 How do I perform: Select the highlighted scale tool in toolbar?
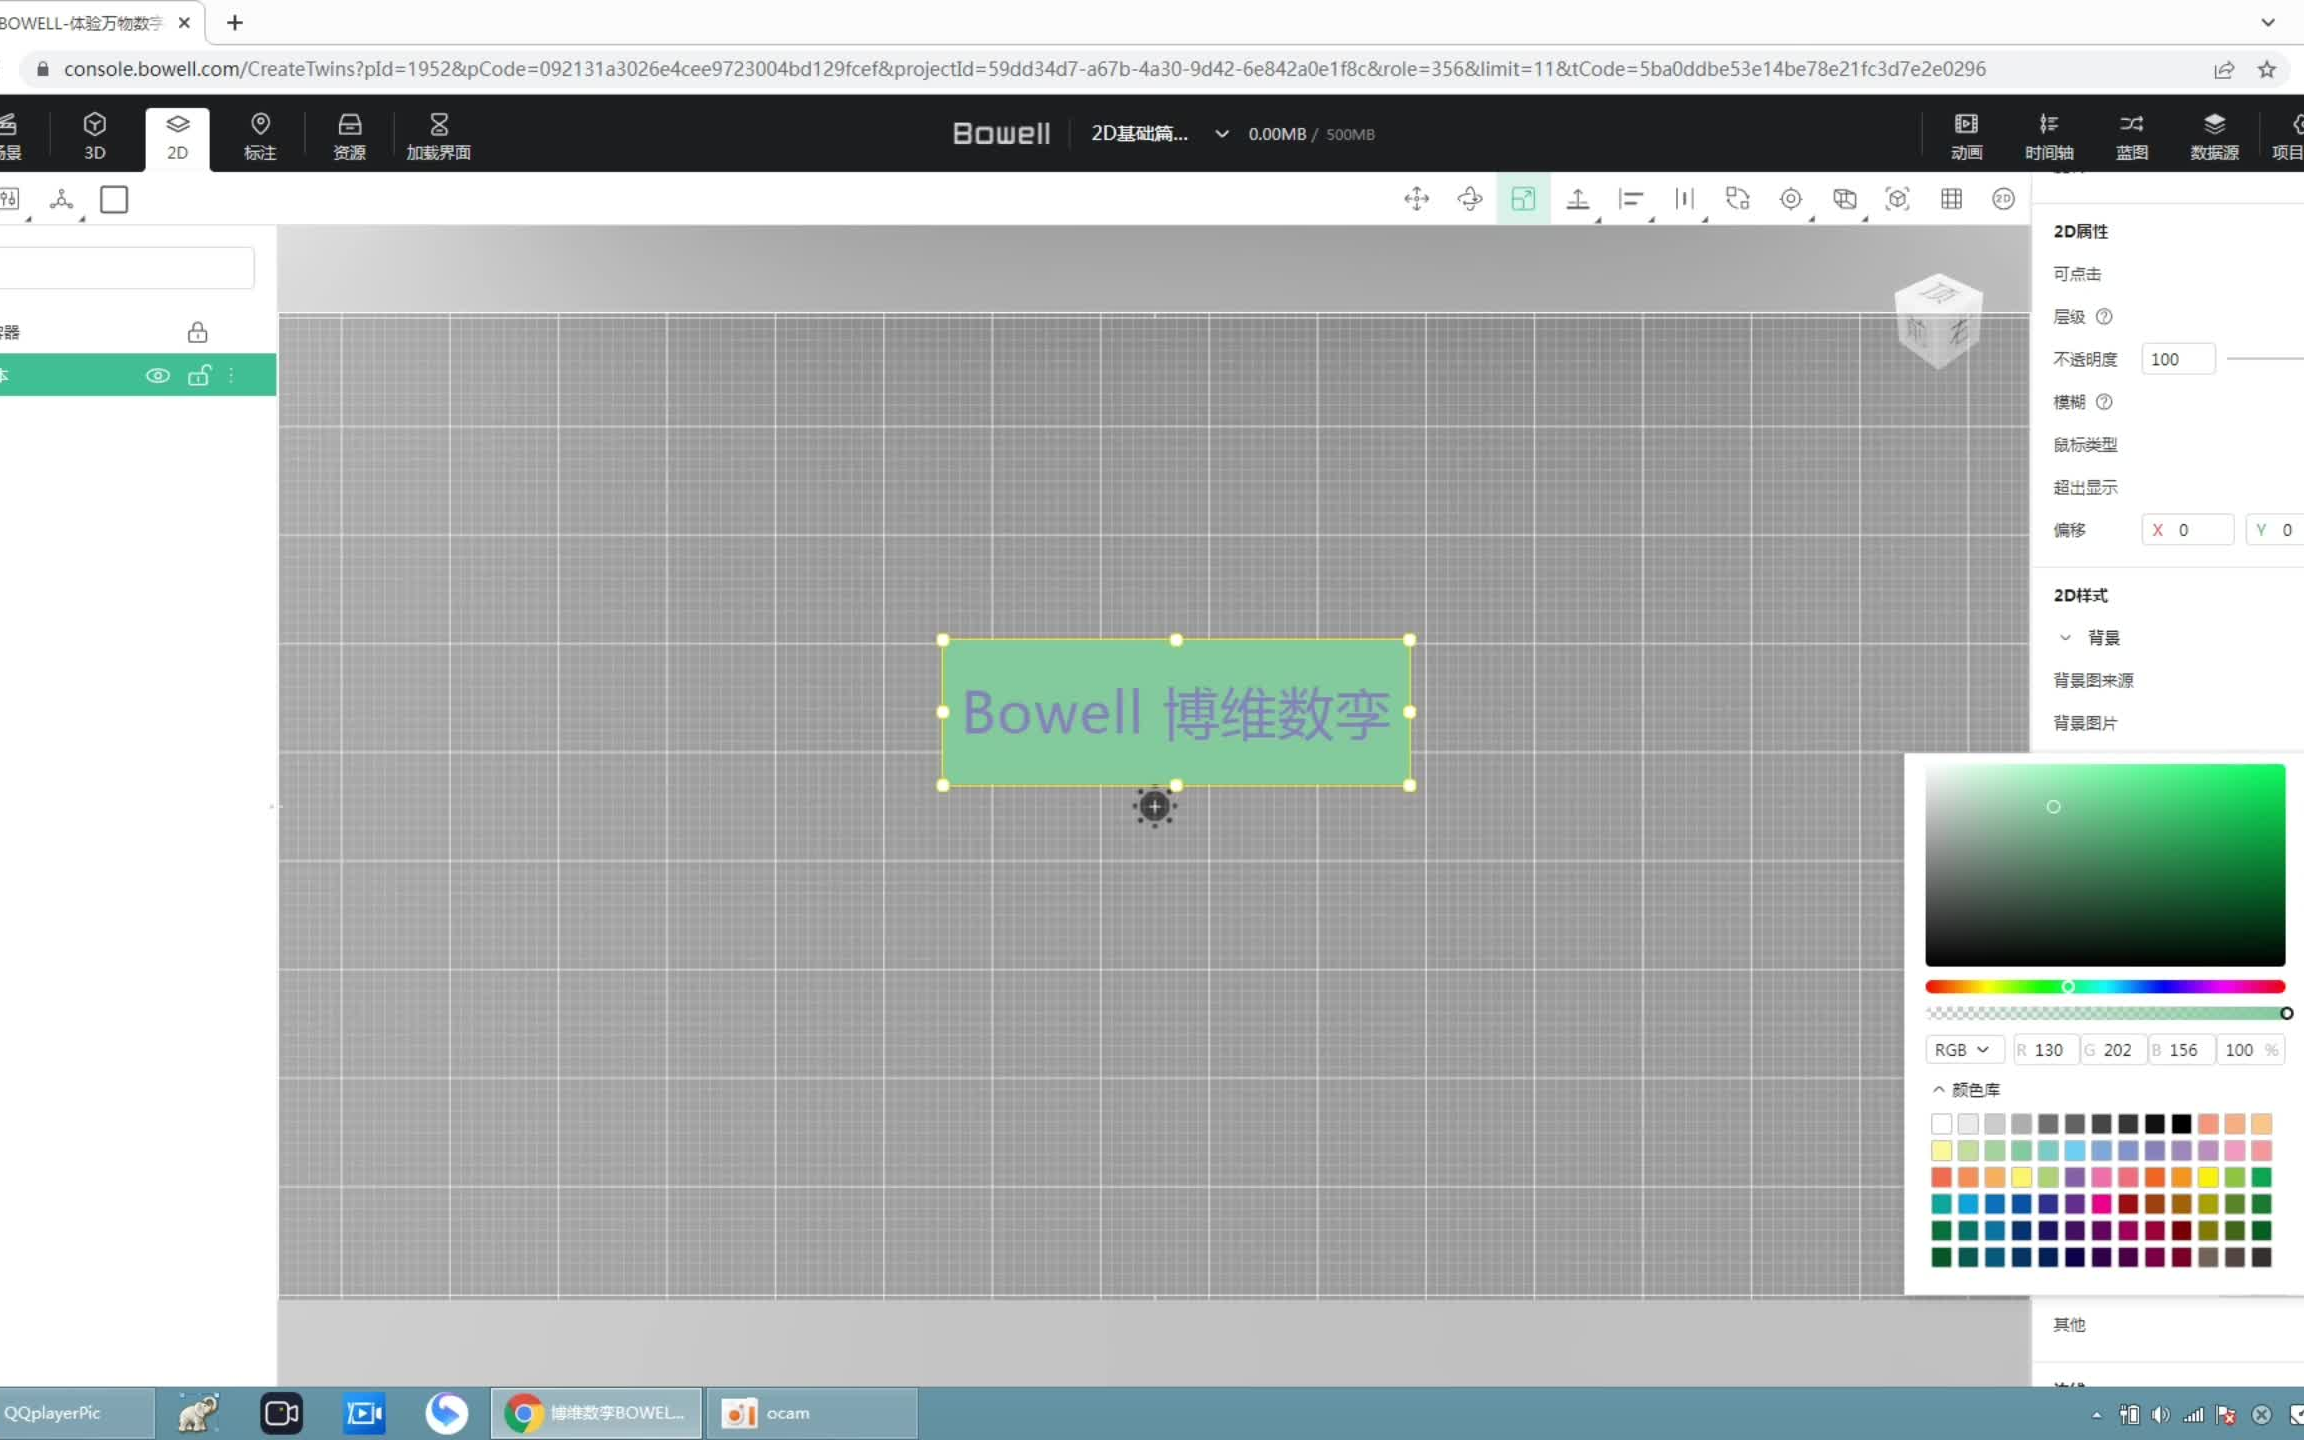(x=1523, y=199)
